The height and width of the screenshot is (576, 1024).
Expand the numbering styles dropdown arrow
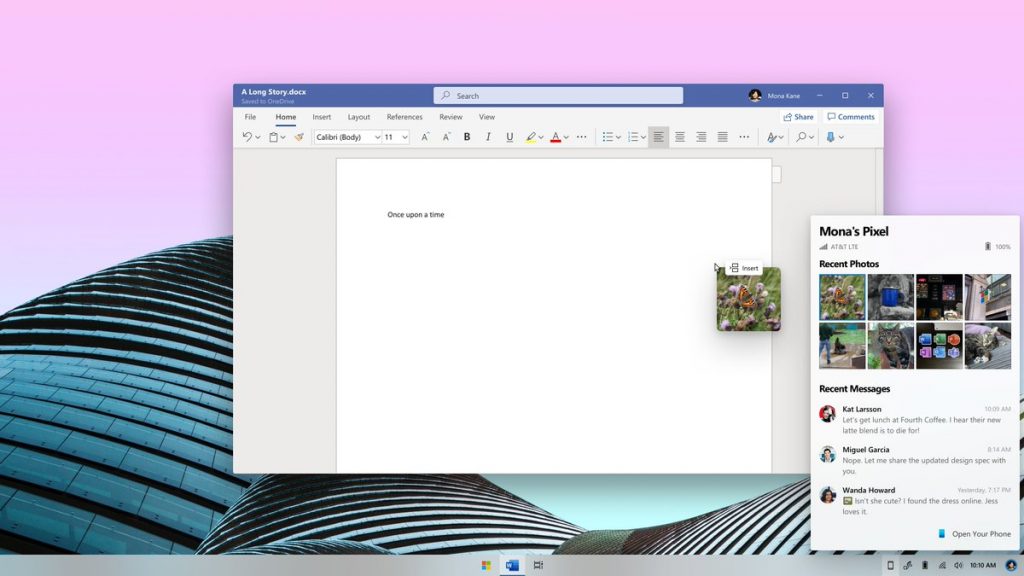(643, 137)
